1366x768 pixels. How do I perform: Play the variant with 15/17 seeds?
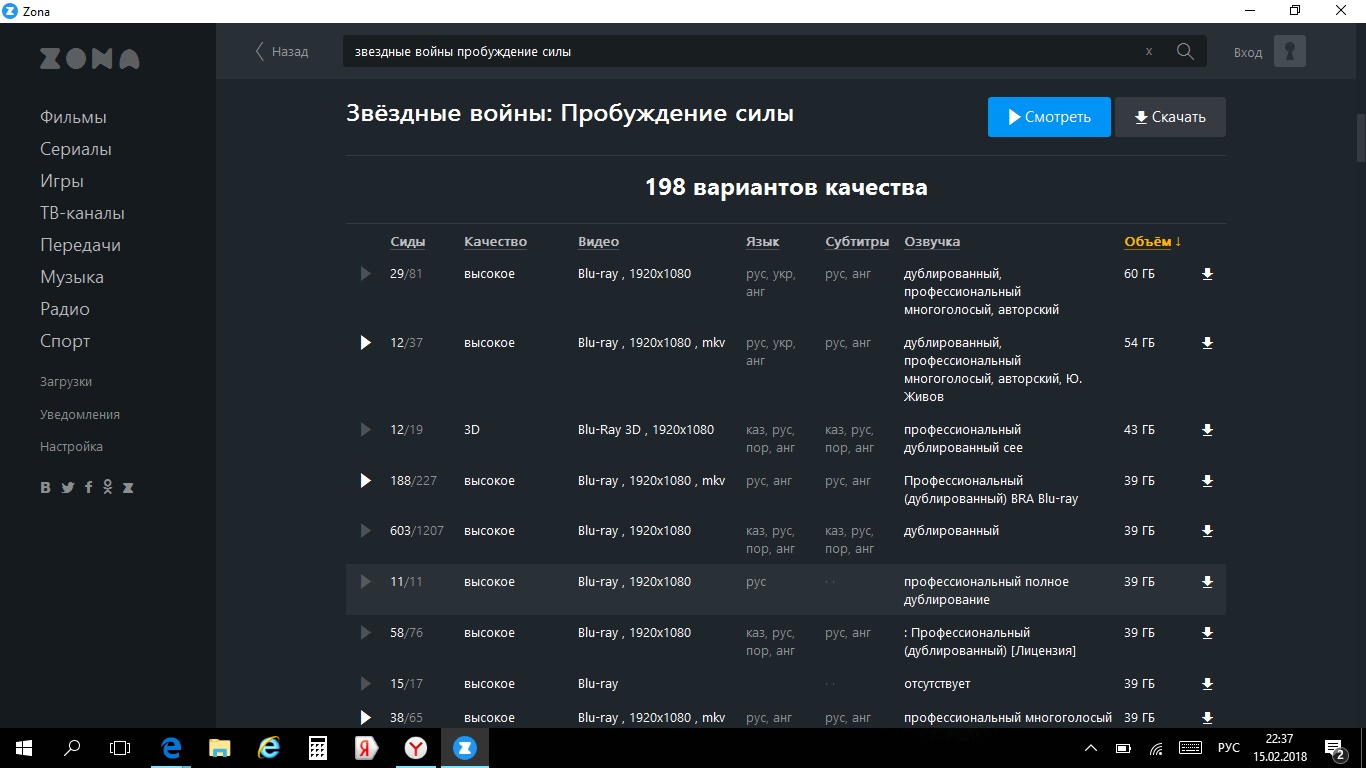click(365, 684)
